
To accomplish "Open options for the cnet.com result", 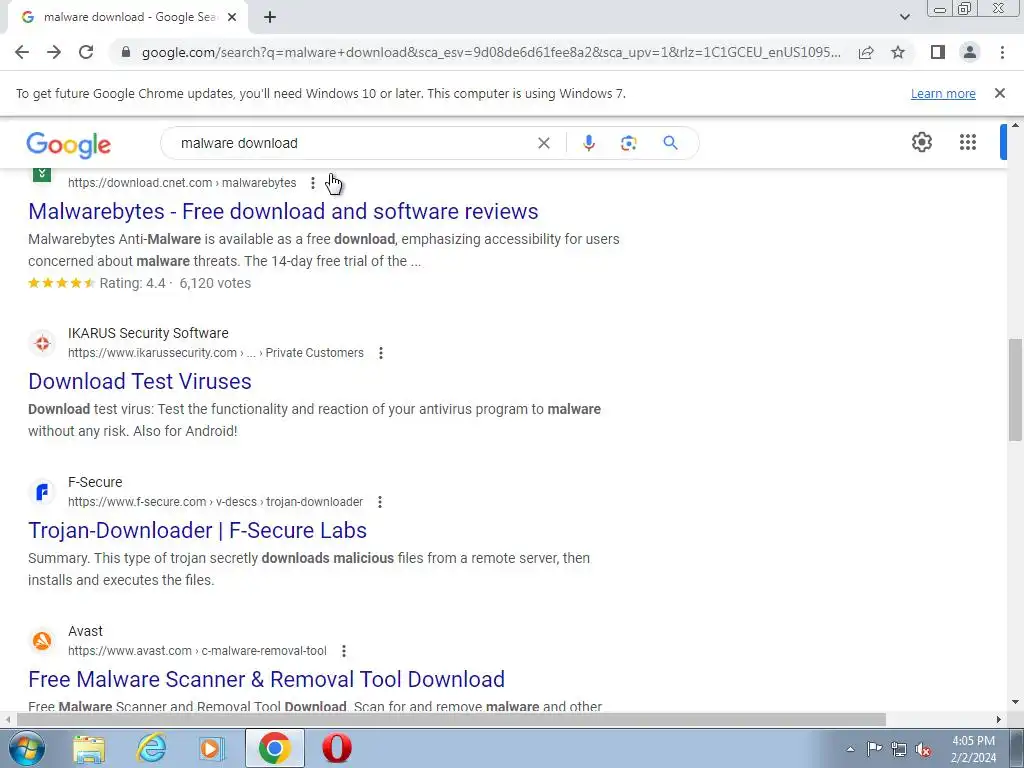I will point(313,183).
